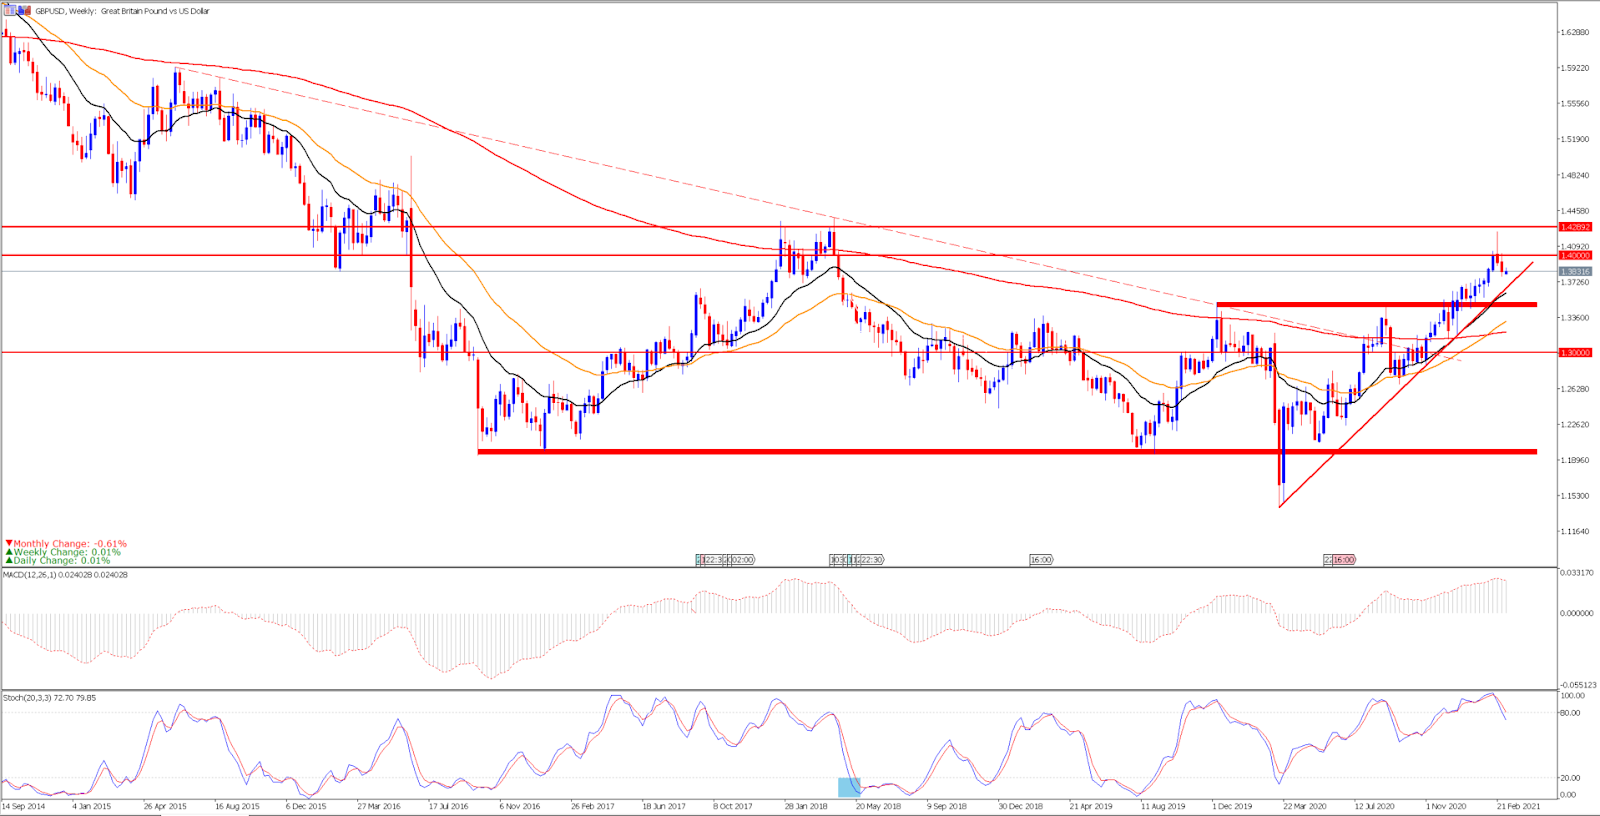This screenshot has width=1600, height=816.
Task: Click the MACD 0.033170 scale value
Action: click(1577, 572)
